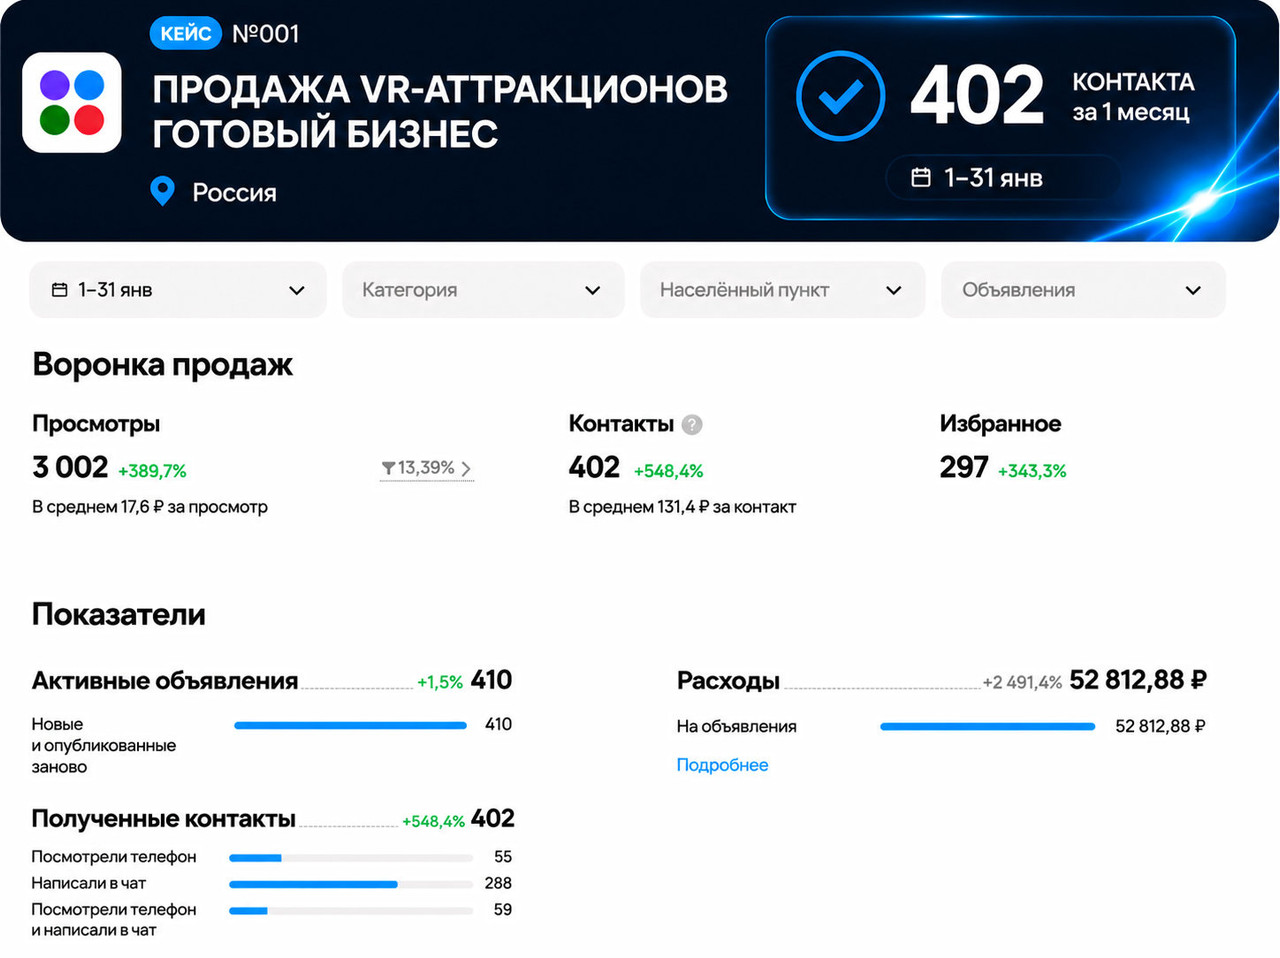Click the +389,7% views growth figure
The height and width of the screenshot is (958, 1280).
click(152, 471)
